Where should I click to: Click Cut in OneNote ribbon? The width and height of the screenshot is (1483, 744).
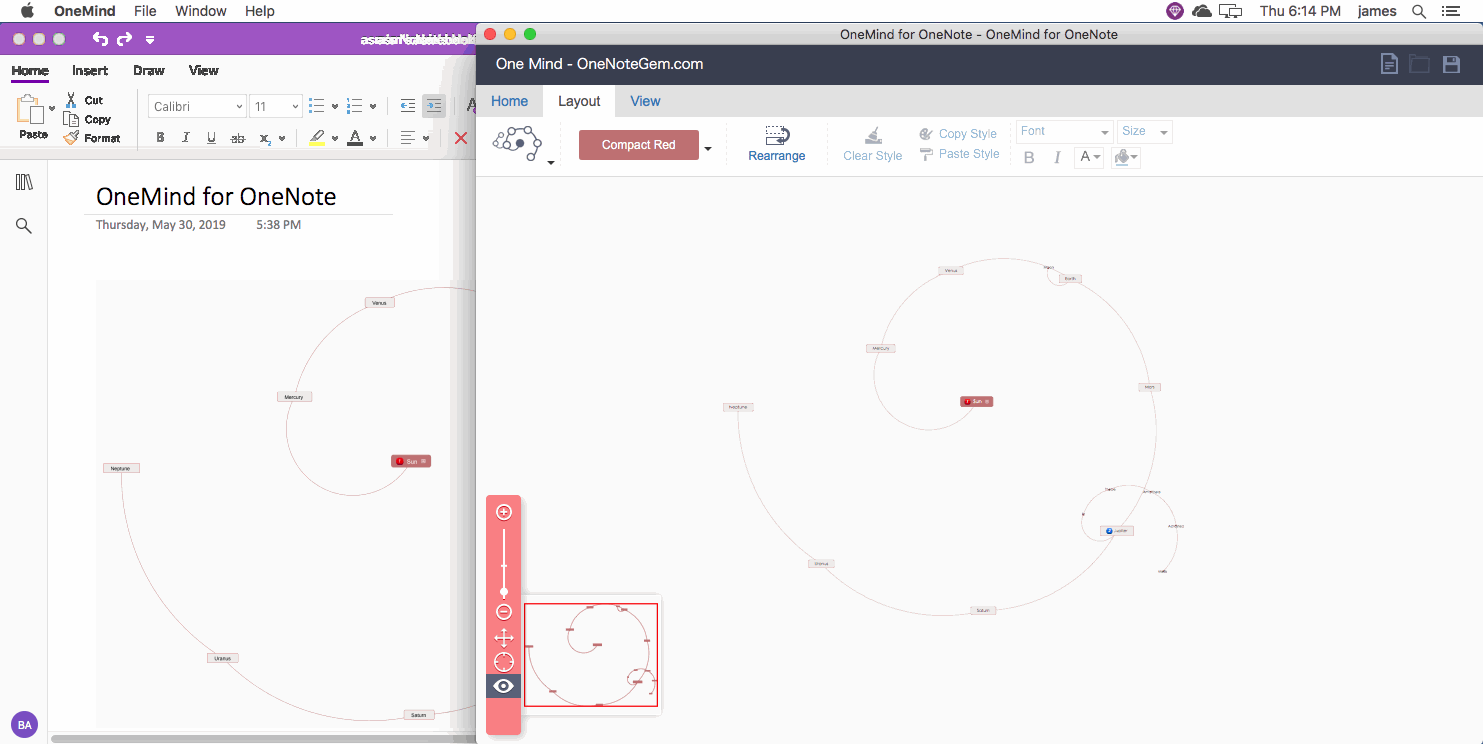click(x=84, y=100)
